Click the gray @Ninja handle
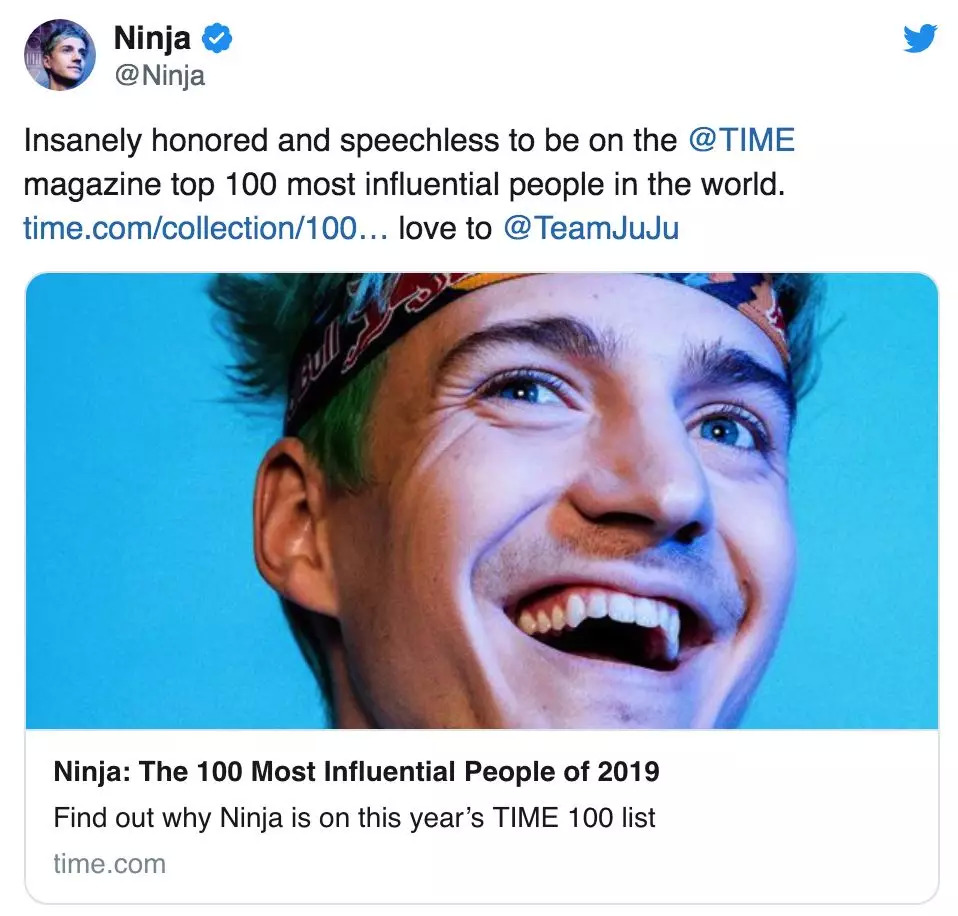 159,76
